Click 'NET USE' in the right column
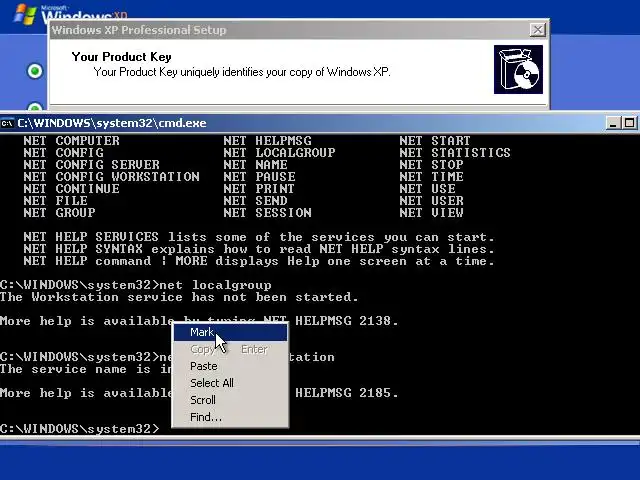 (x=427, y=189)
